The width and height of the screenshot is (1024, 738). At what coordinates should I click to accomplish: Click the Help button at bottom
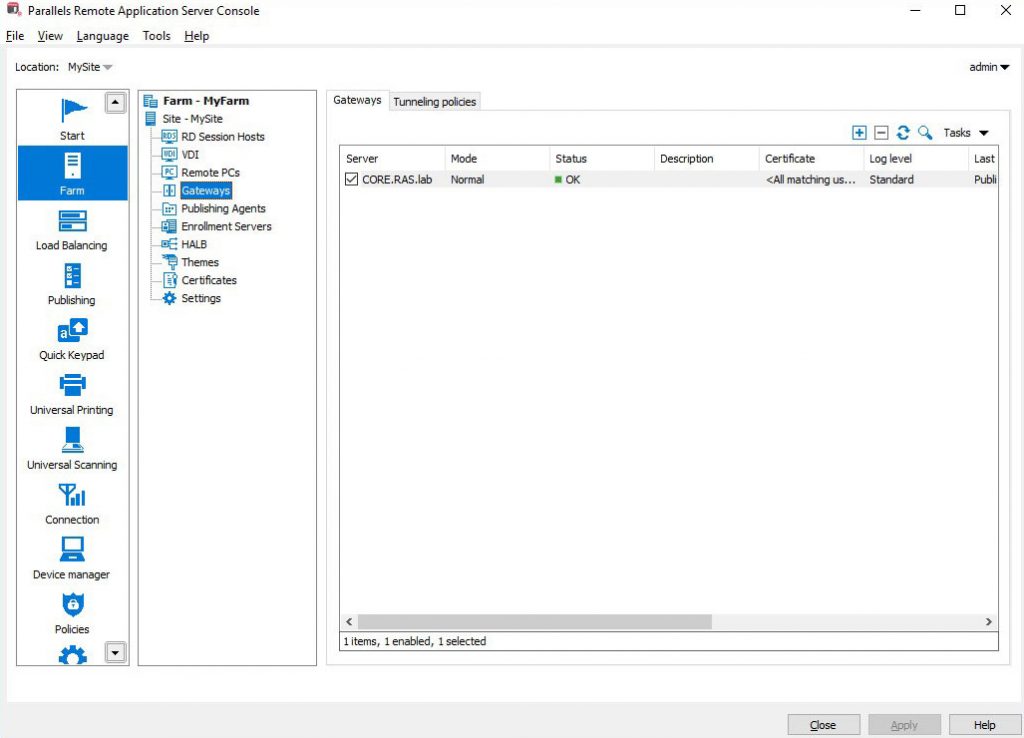(x=985, y=725)
